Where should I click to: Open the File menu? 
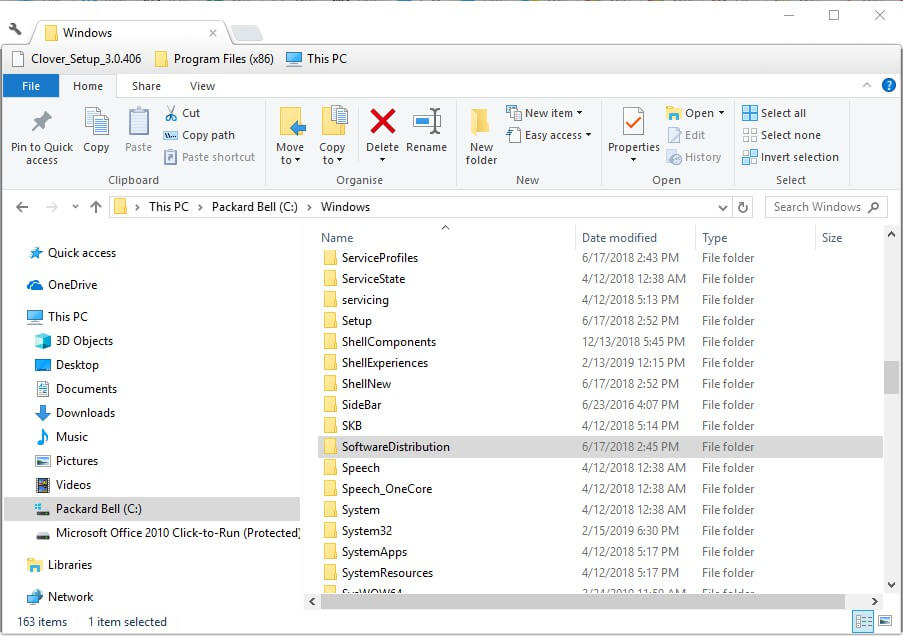pyautogui.click(x=31, y=86)
